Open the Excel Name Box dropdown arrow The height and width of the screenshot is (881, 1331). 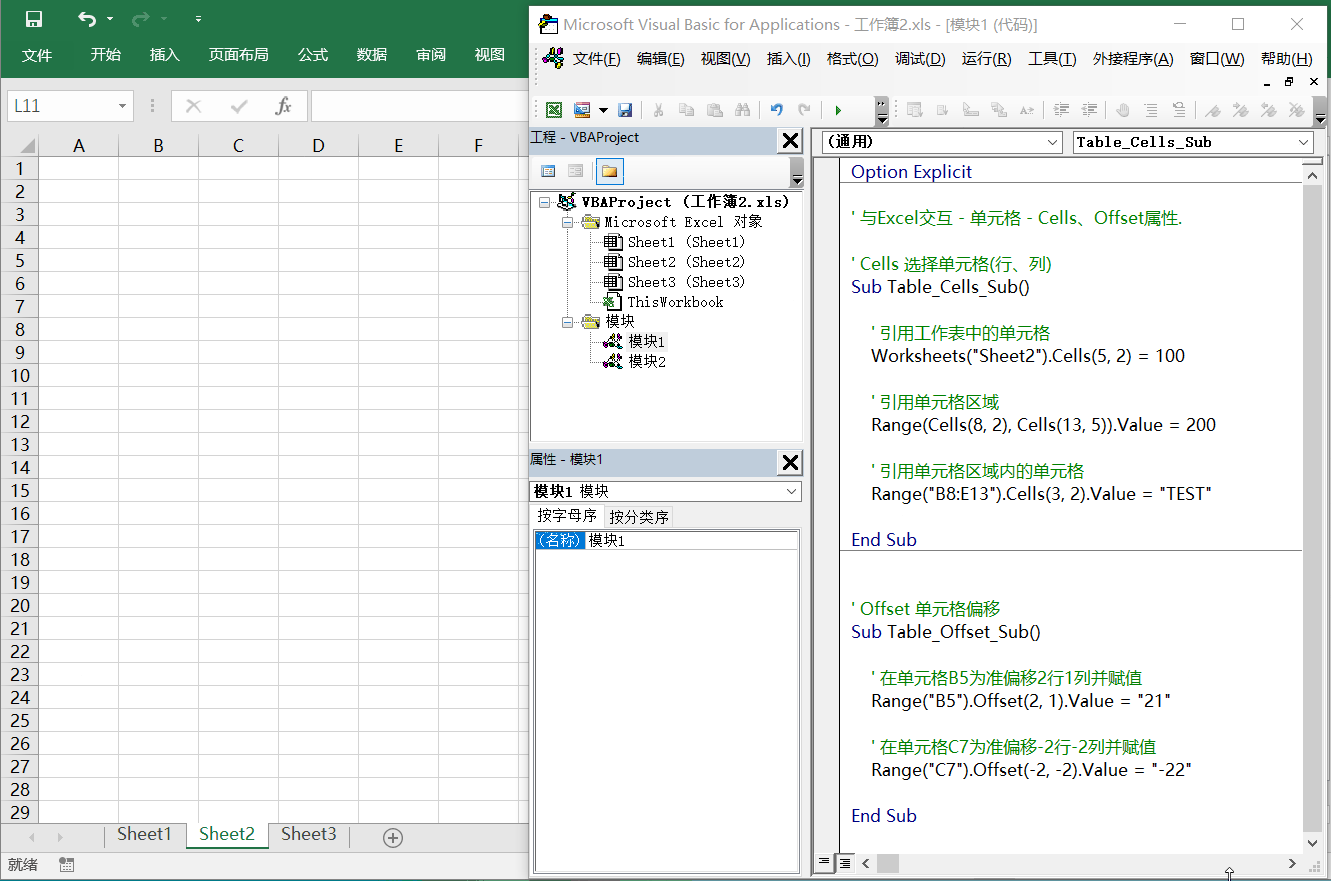[123, 106]
